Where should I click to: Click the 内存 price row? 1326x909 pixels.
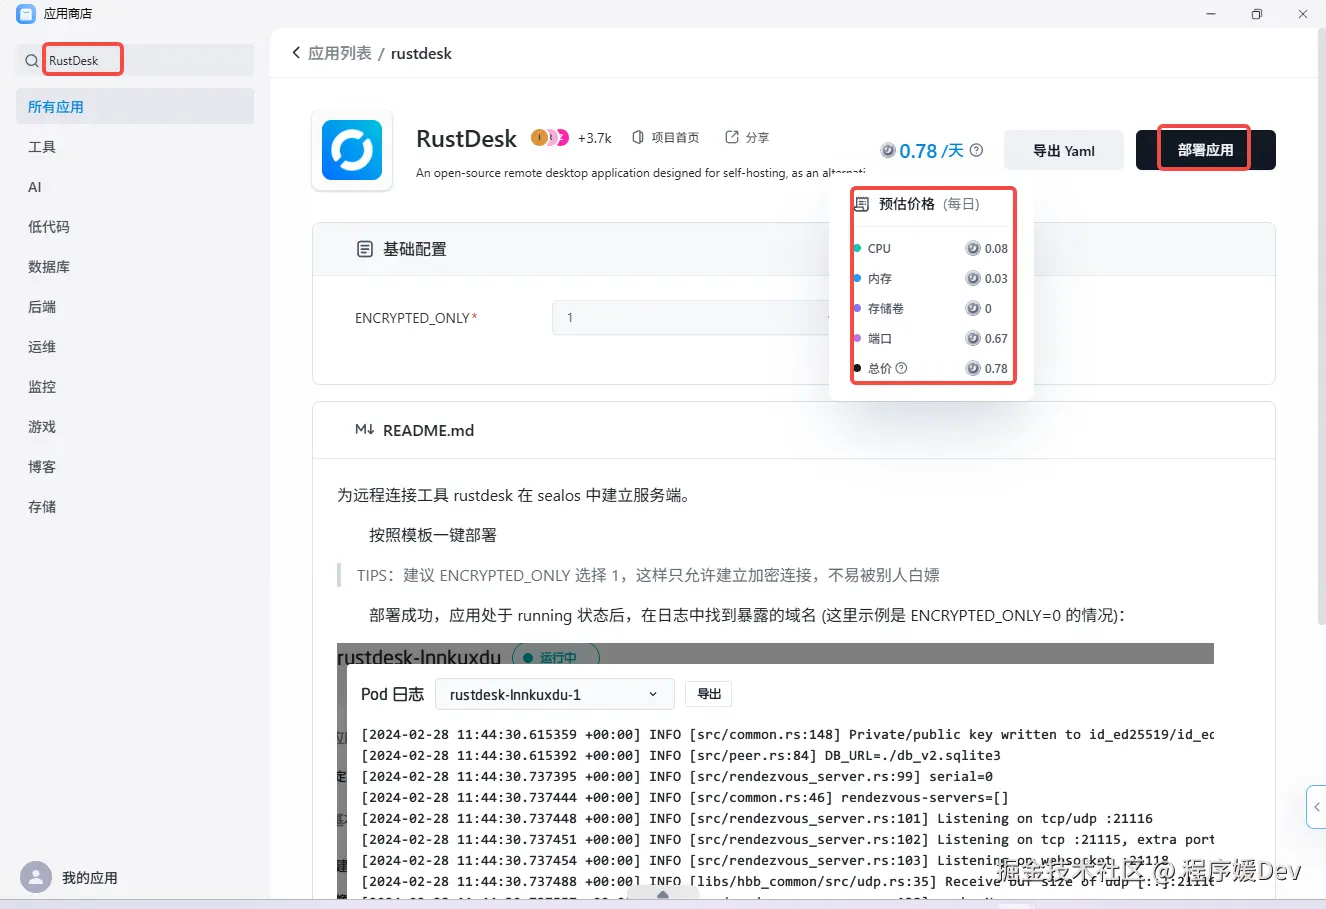click(x=932, y=278)
